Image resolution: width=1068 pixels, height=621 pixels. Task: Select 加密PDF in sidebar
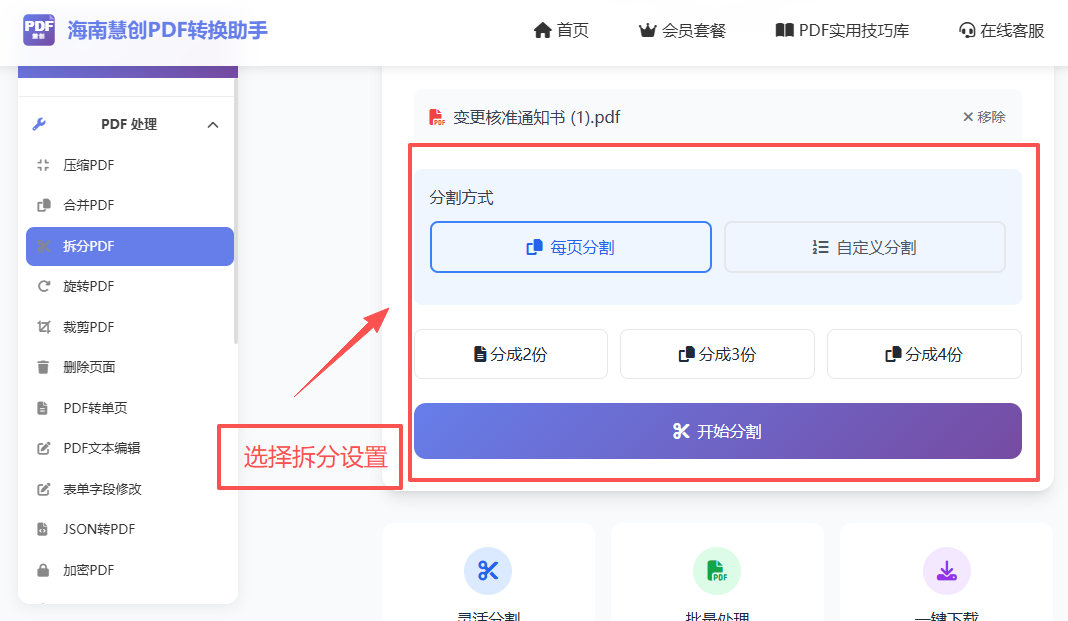pyautogui.click(x=129, y=570)
